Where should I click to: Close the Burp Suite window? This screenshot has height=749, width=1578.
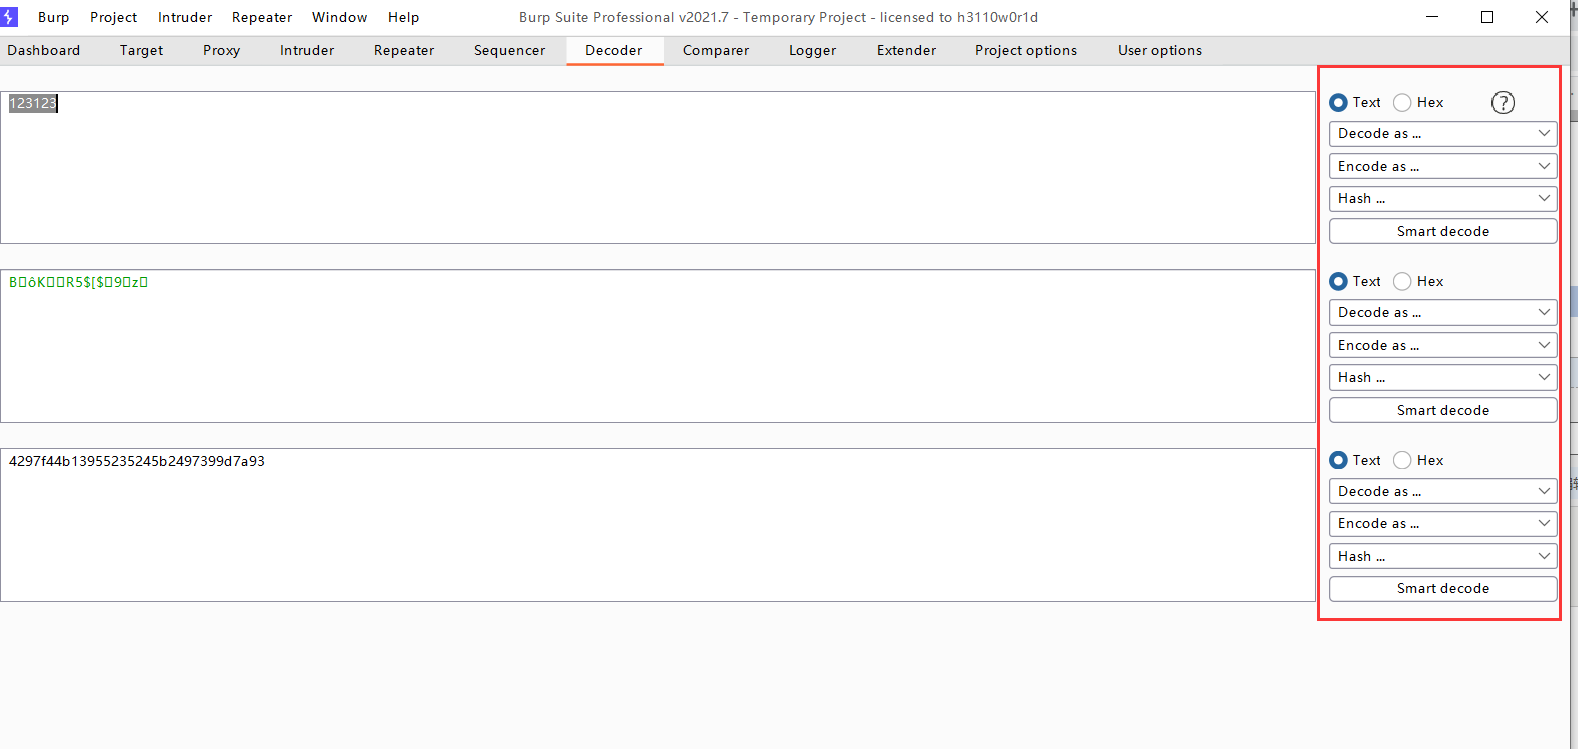[x=1542, y=17]
